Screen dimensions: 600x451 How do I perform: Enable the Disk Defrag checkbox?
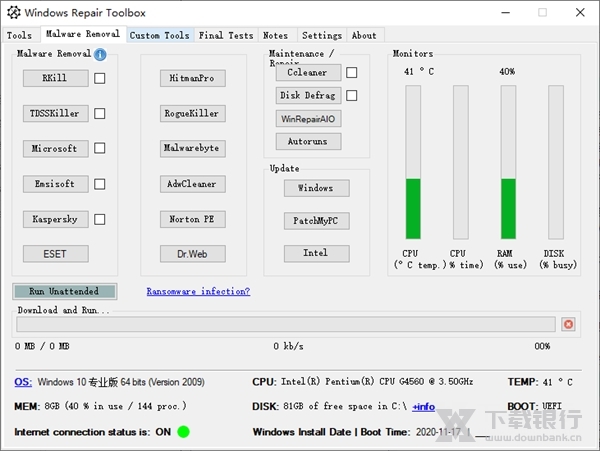[351, 95]
